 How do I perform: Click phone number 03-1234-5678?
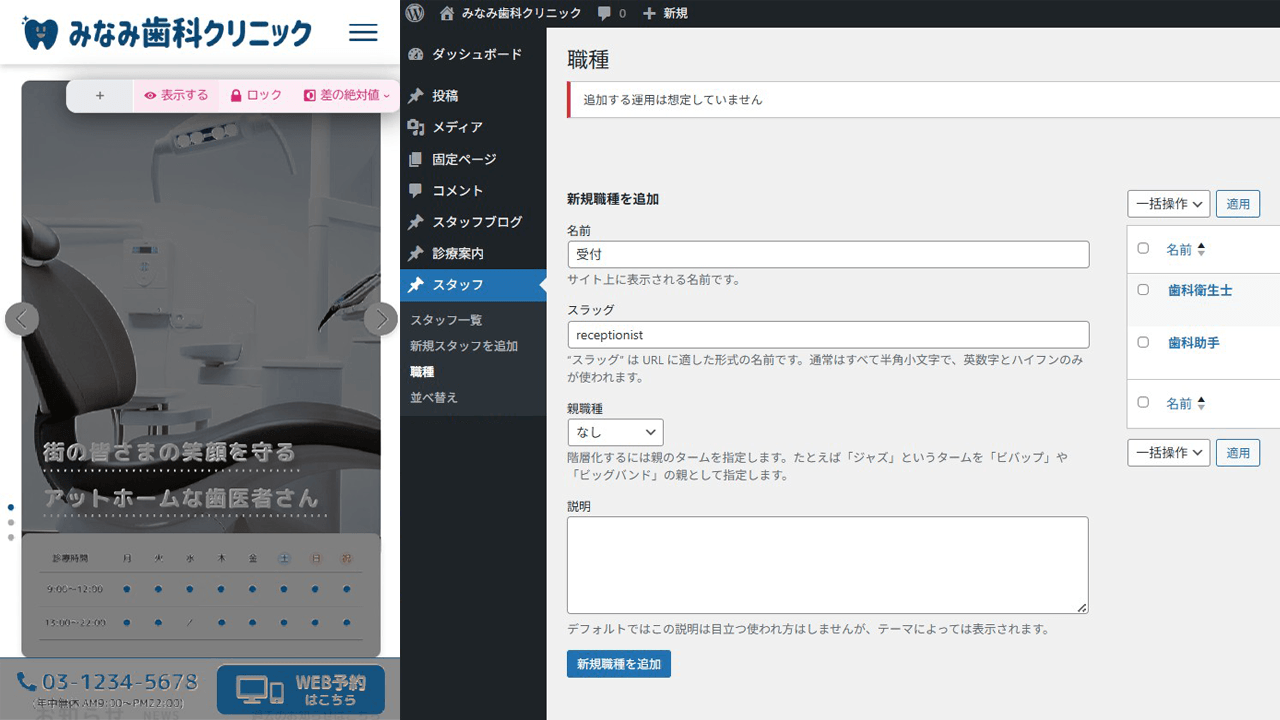pos(120,682)
